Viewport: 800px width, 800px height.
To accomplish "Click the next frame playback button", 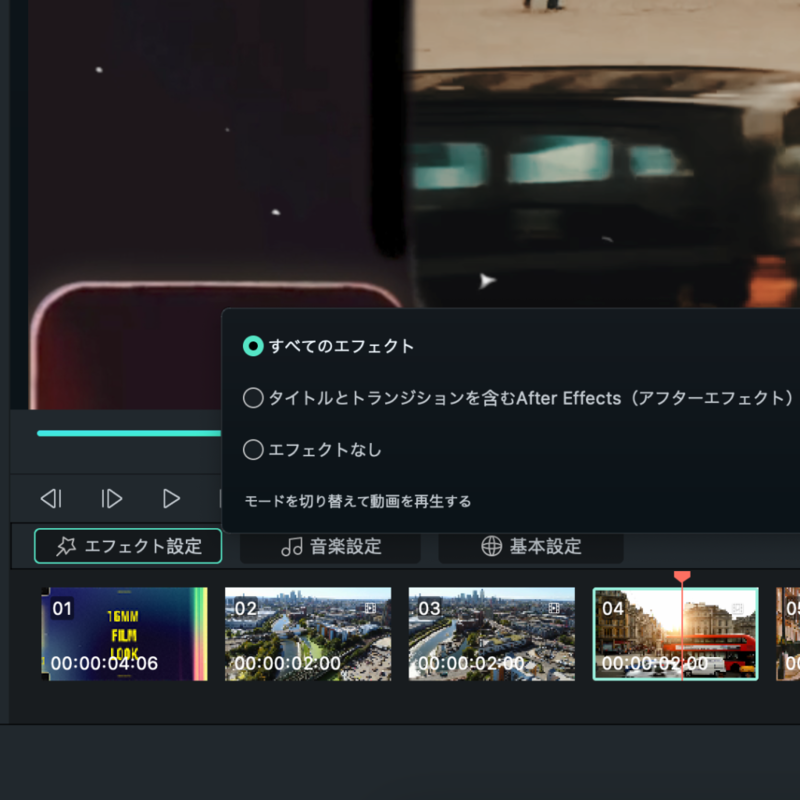I will coord(111,498).
